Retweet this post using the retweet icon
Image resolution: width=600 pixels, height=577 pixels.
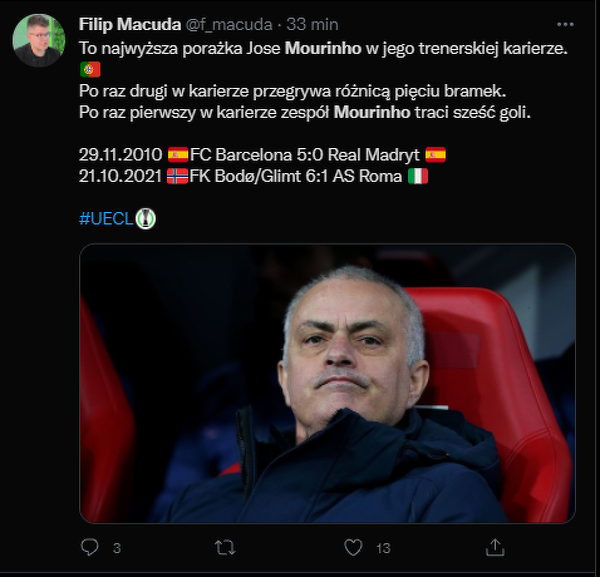(x=226, y=547)
